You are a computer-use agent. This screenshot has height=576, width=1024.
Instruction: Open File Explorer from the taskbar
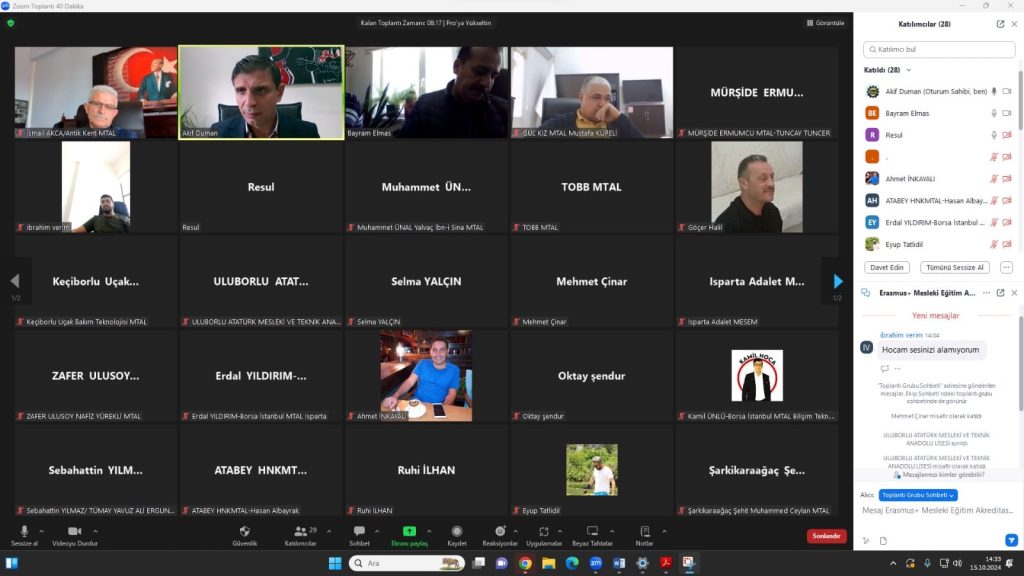(x=549, y=563)
